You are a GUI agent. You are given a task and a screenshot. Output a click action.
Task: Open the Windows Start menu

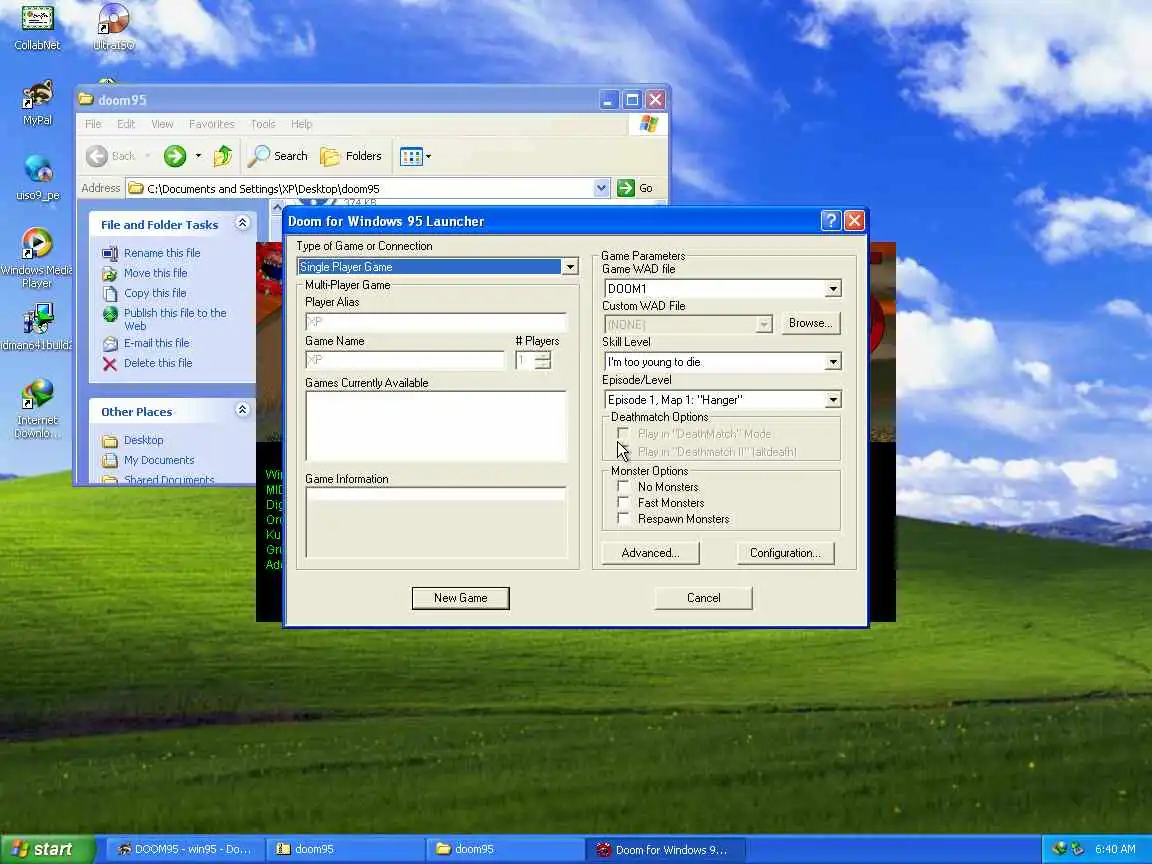click(x=46, y=849)
